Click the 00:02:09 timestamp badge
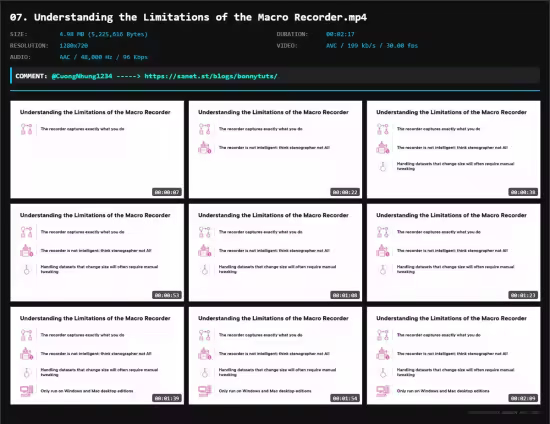The width and height of the screenshot is (550, 424). [x=523, y=398]
